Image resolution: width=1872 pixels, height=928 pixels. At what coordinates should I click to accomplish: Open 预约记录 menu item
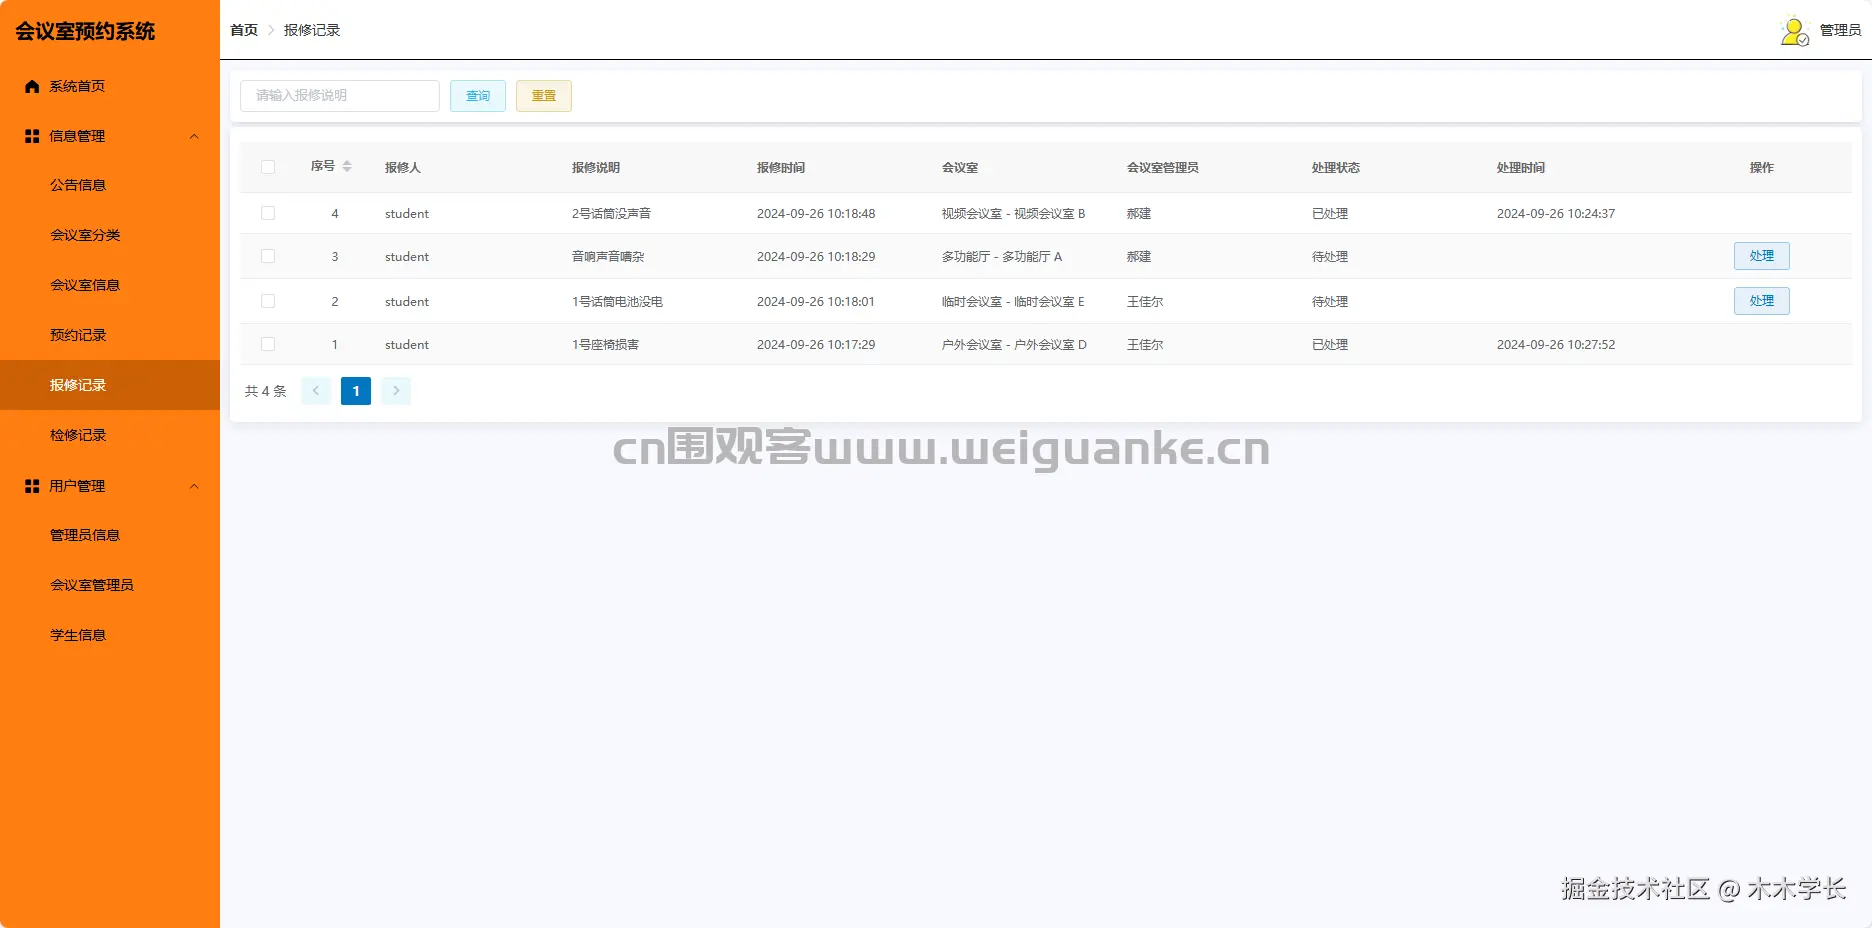(x=110, y=335)
